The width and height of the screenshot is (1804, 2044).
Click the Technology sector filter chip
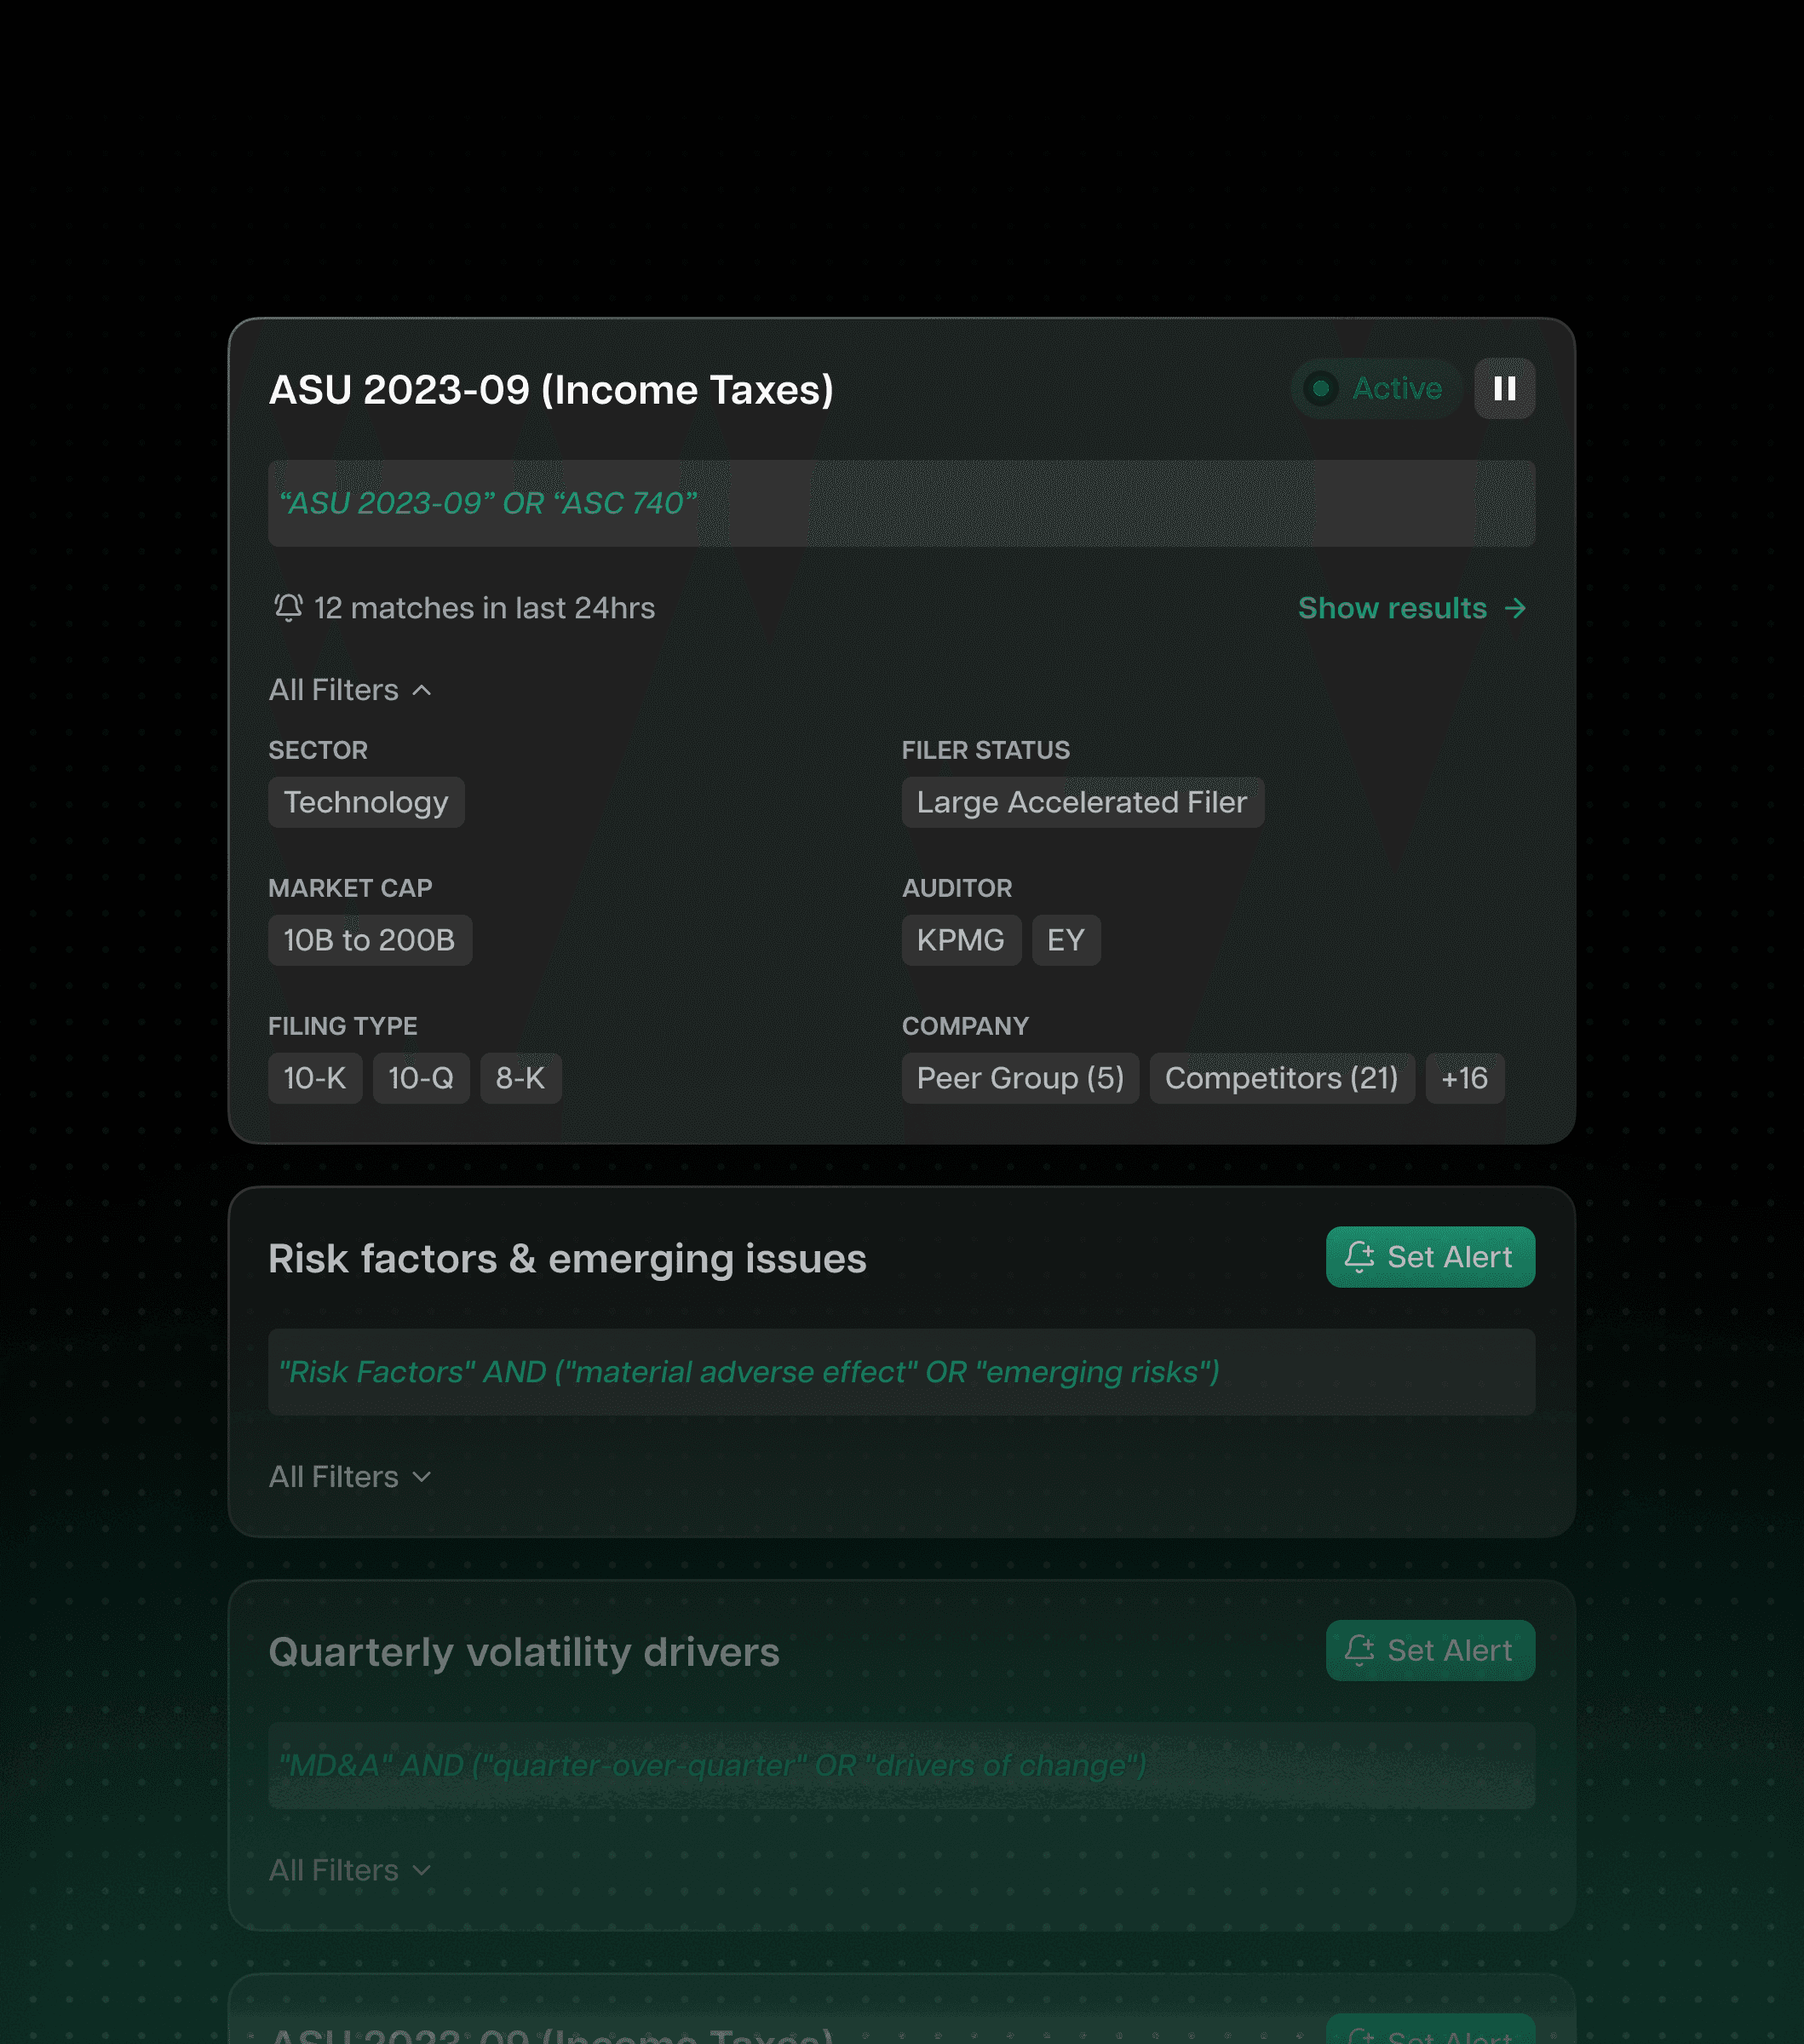point(366,802)
